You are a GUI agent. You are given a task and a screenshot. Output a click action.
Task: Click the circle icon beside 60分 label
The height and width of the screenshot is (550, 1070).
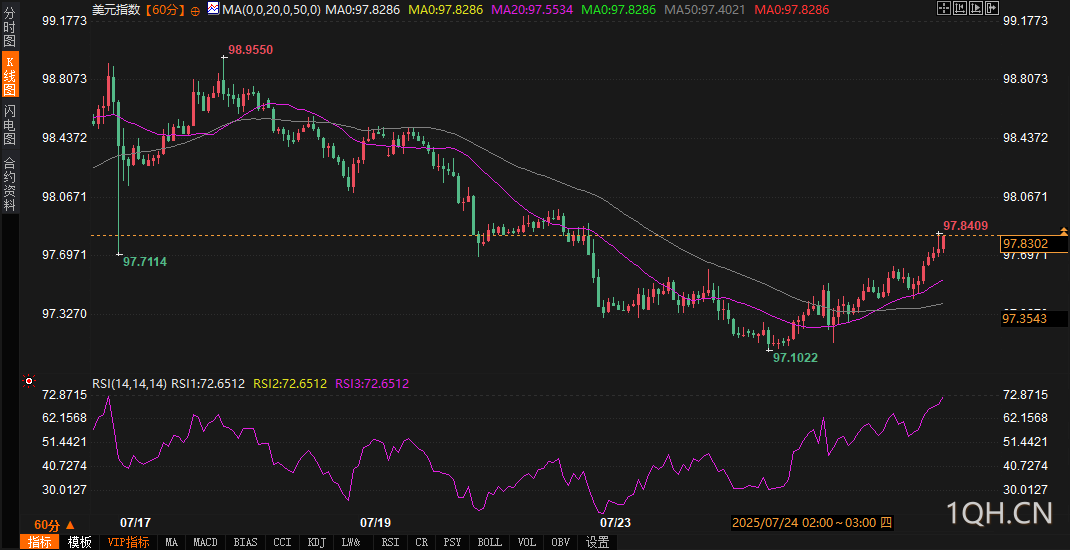click(x=194, y=10)
